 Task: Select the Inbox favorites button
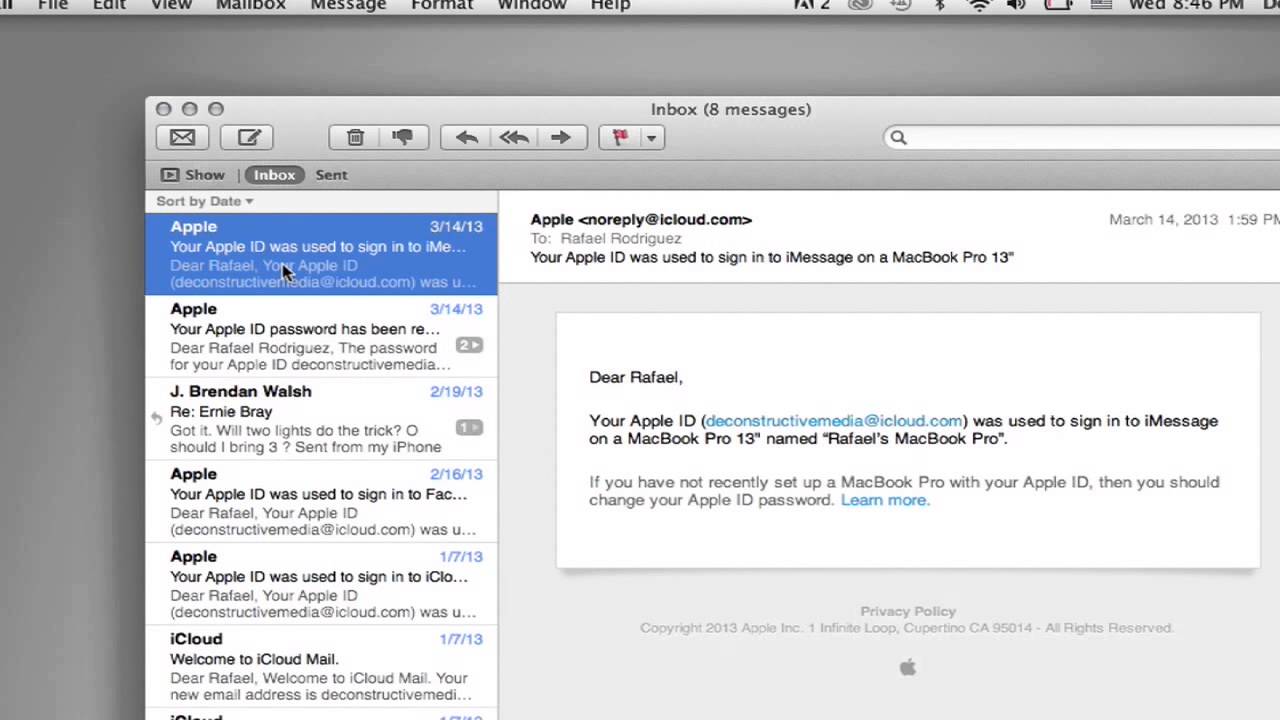(x=274, y=174)
